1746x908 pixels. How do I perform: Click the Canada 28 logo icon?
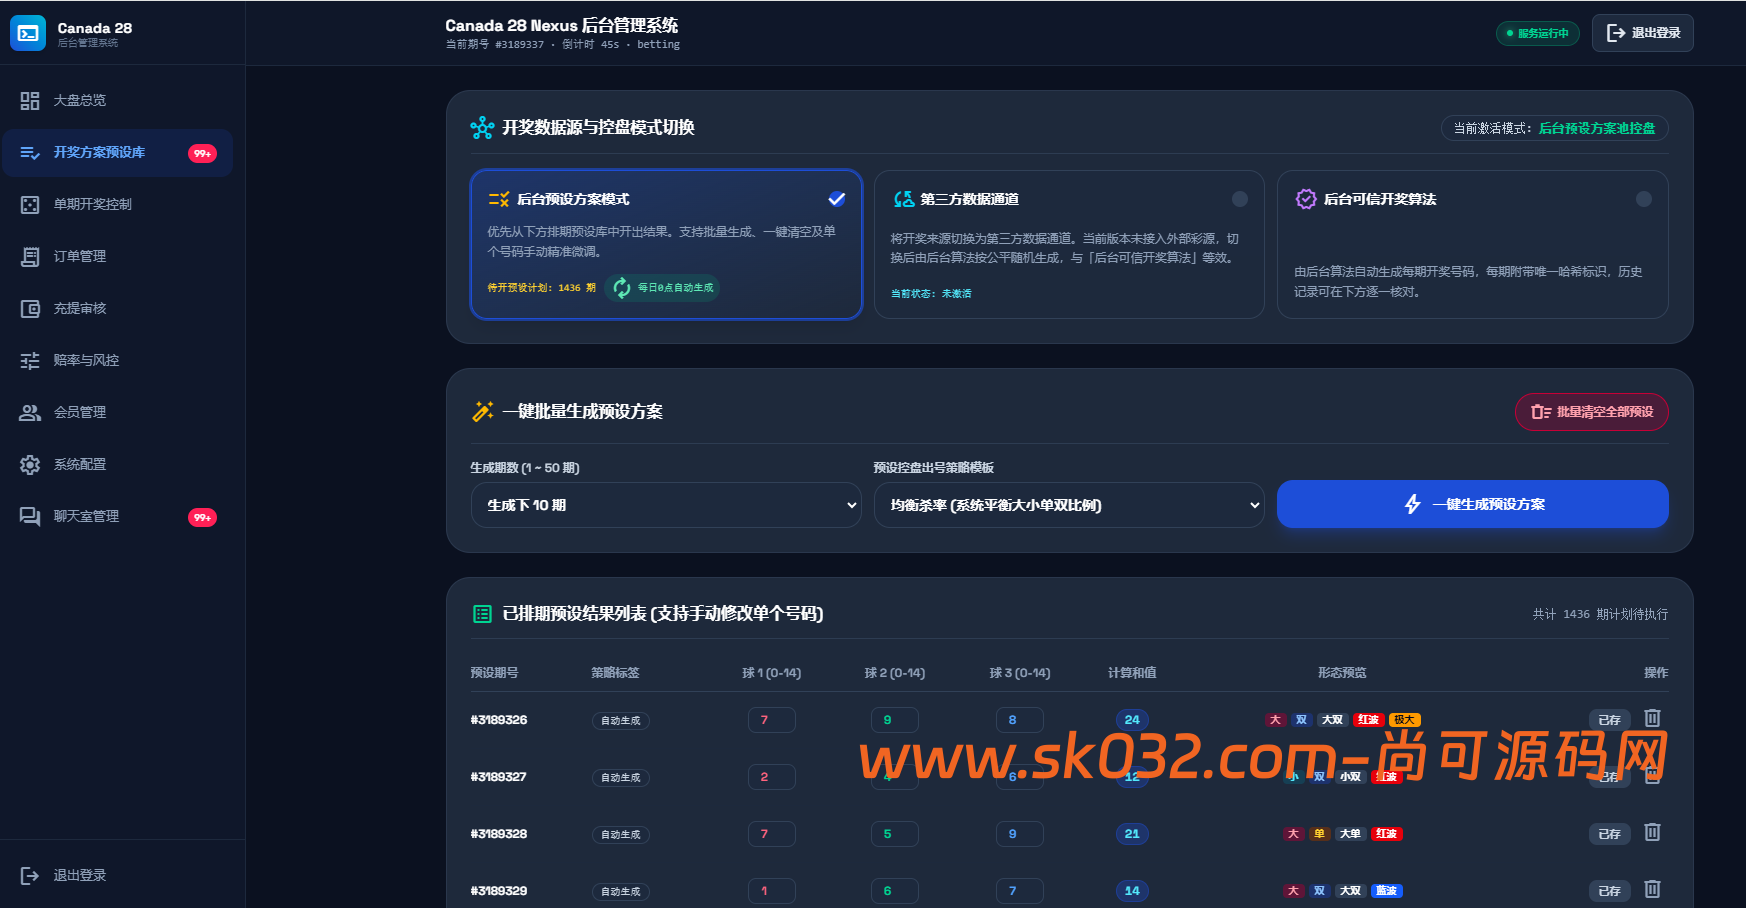28,33
